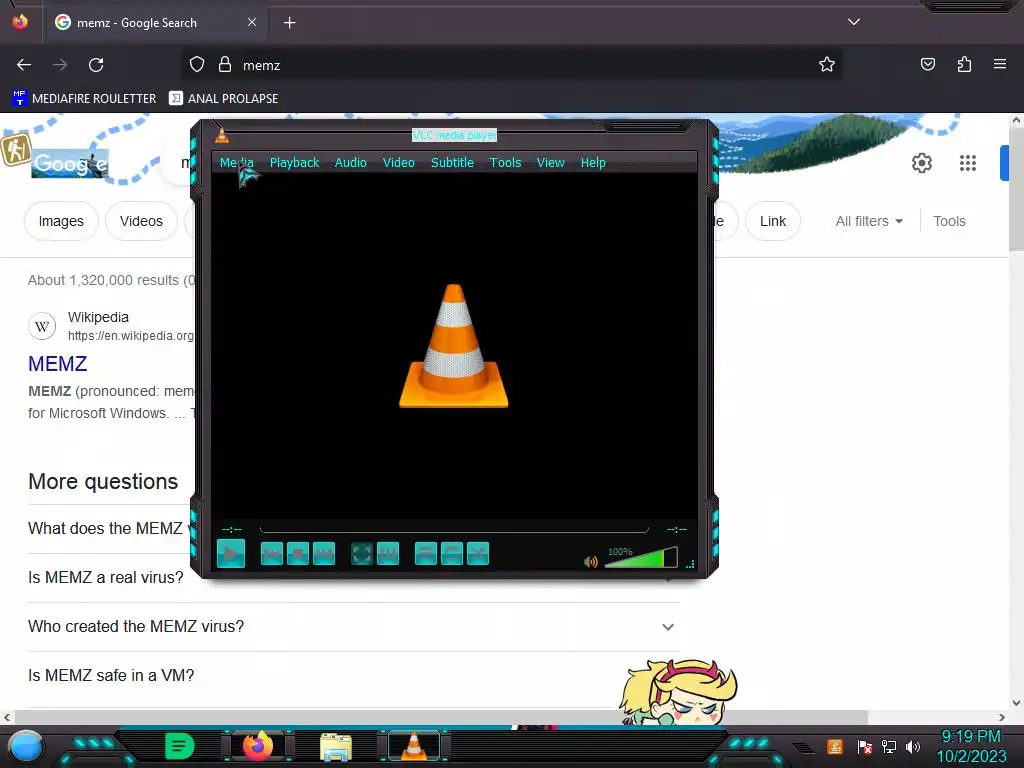Open Google quick settings gear

[x=921, y=163]
